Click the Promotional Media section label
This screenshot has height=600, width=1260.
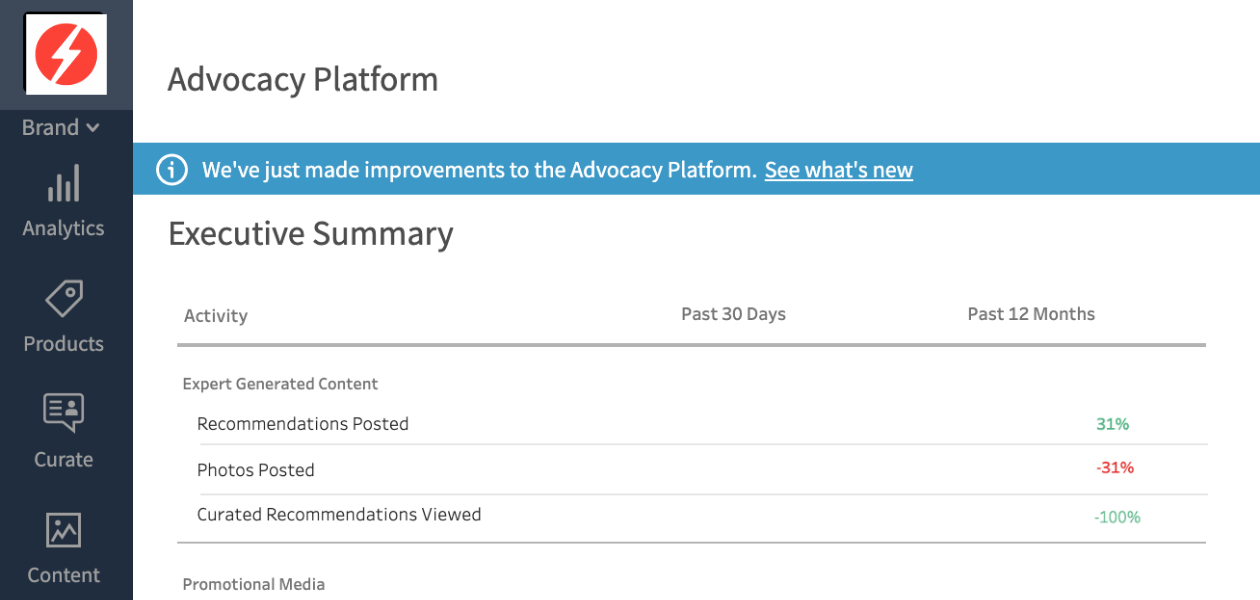(x=254, y=584)
